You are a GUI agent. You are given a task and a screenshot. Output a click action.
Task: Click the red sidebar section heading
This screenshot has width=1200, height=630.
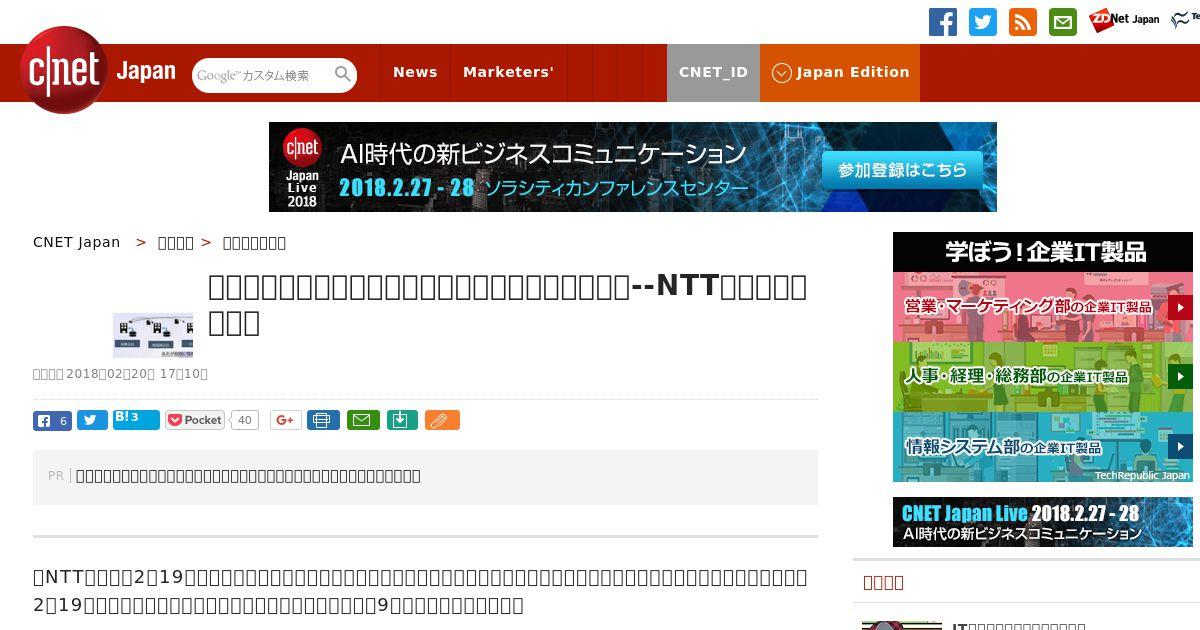[883, 582]
